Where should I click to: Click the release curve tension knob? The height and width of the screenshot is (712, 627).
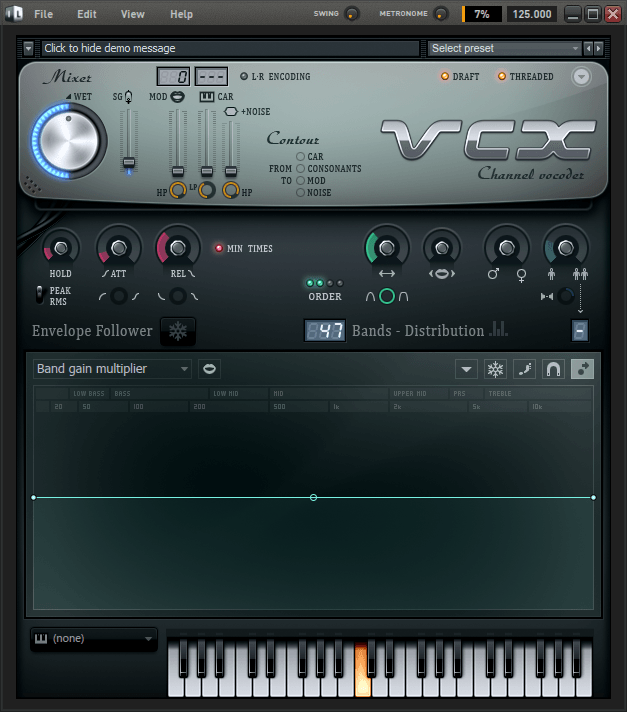coord(178,296)
